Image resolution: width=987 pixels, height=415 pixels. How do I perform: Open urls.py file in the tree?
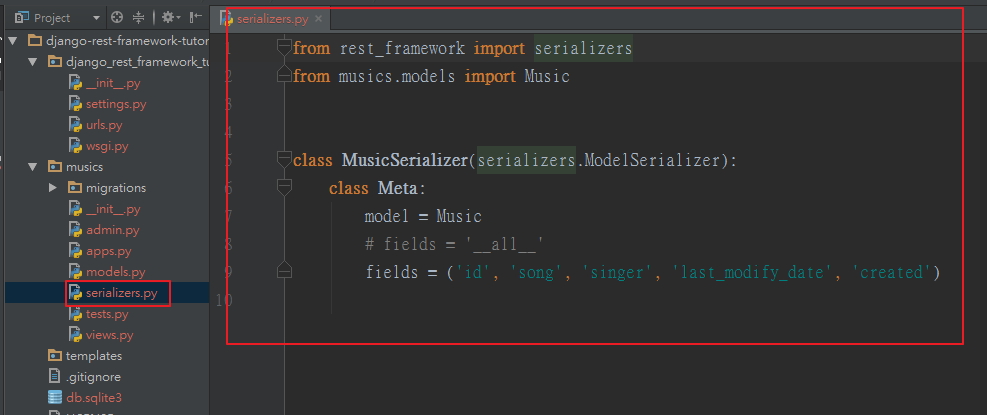tap(104, 125)
